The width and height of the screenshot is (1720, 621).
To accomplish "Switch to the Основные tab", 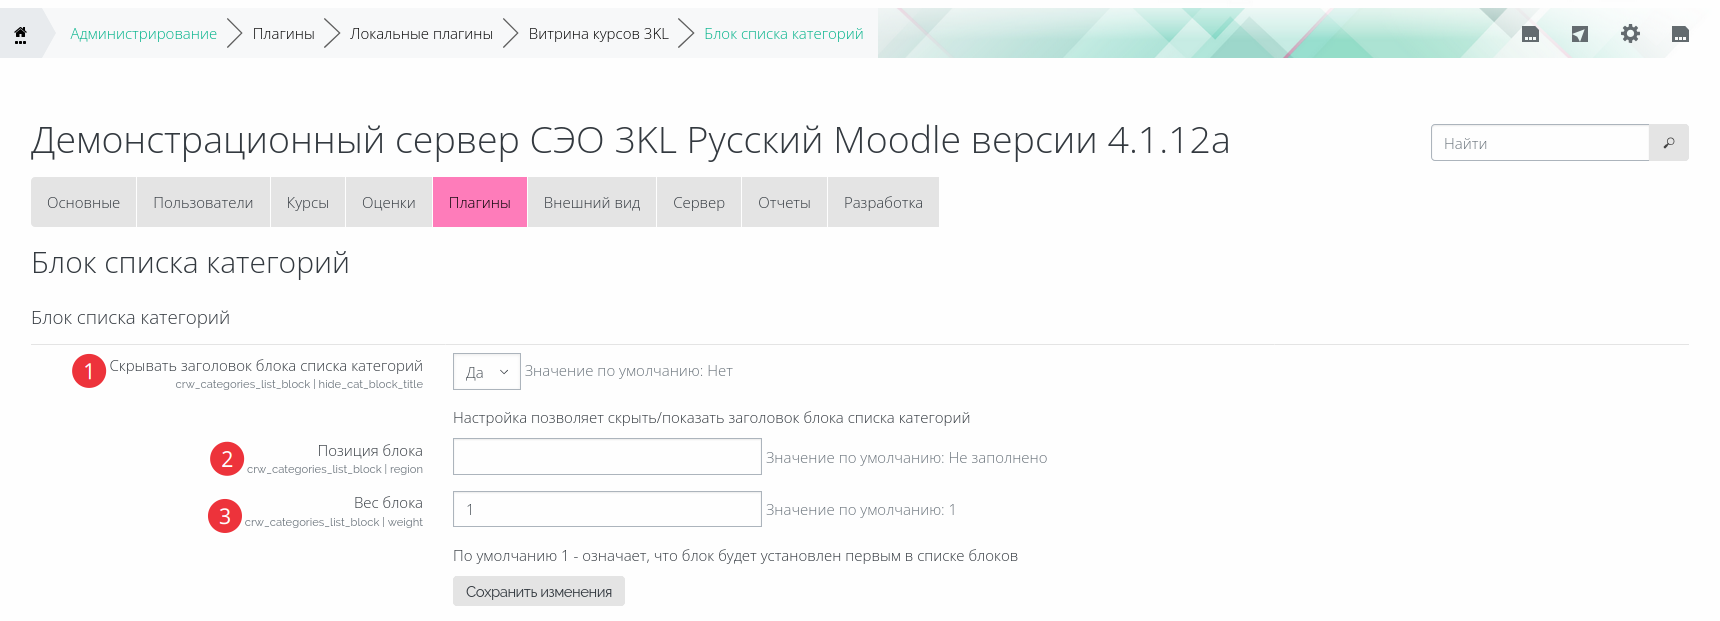I will coord(84,202).
